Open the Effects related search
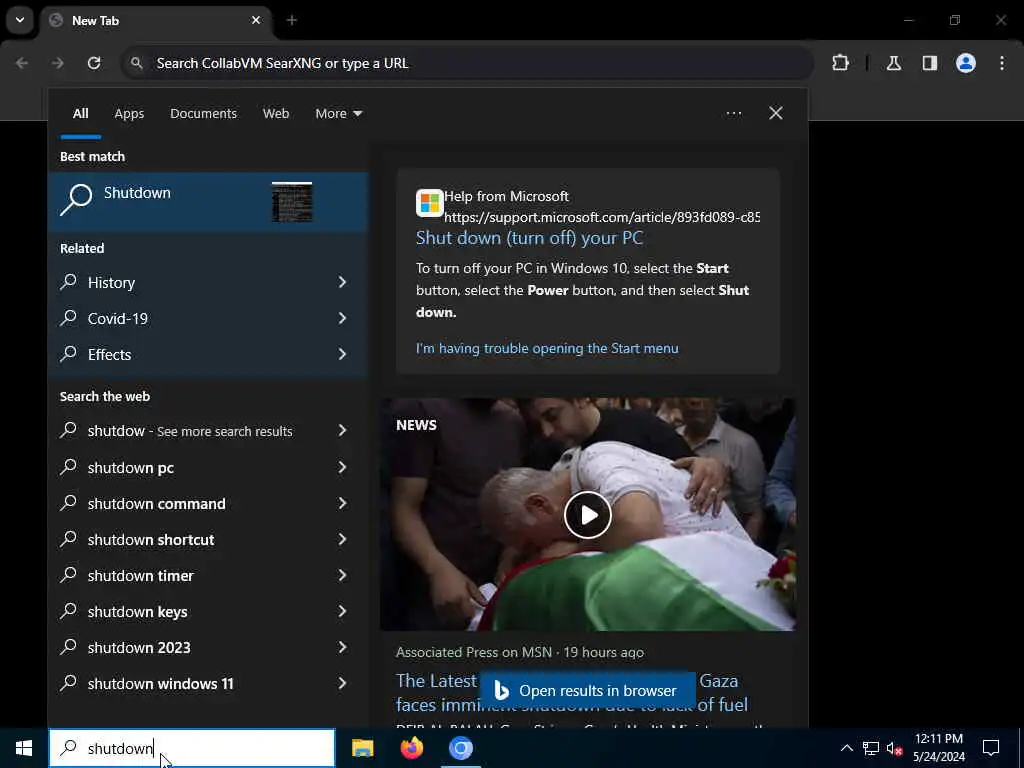The image size is (1024, 768). 109,354
